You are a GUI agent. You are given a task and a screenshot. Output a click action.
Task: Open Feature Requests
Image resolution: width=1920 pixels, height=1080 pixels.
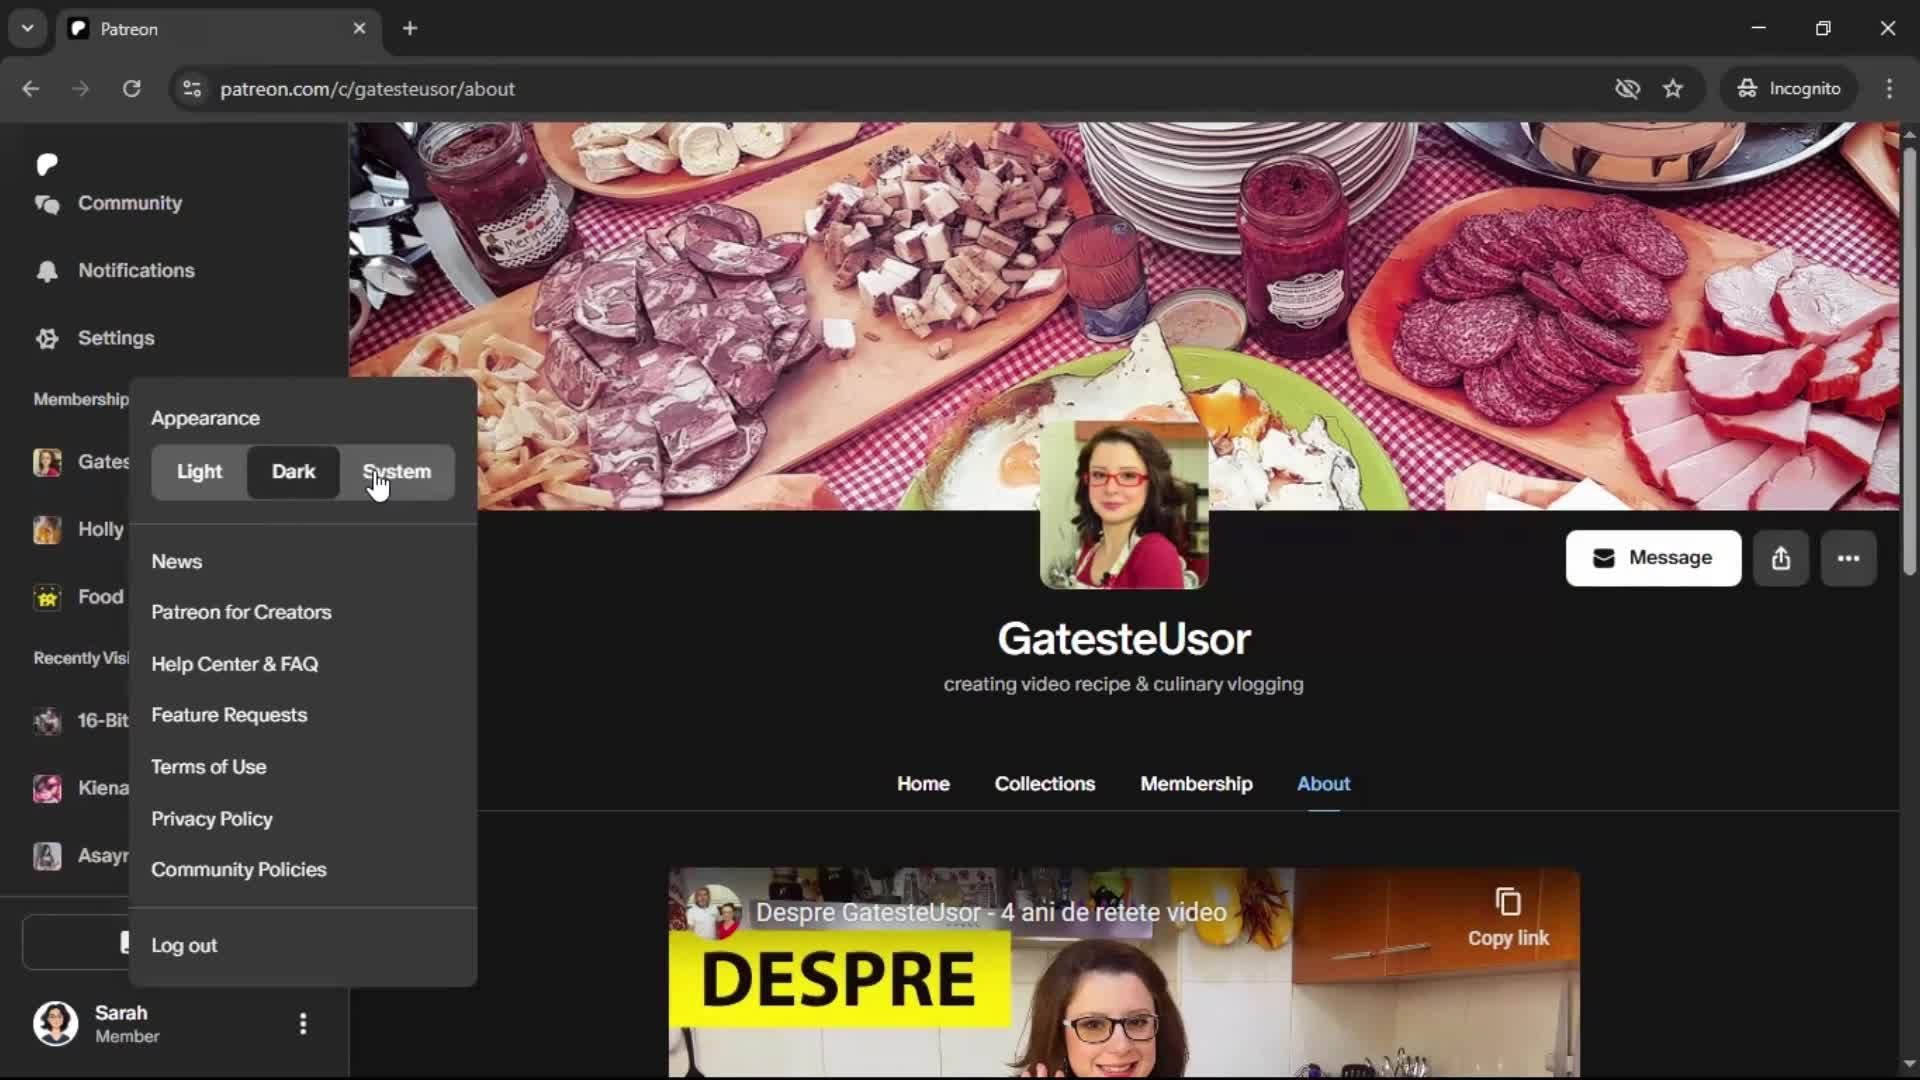[x=229, y=715]
